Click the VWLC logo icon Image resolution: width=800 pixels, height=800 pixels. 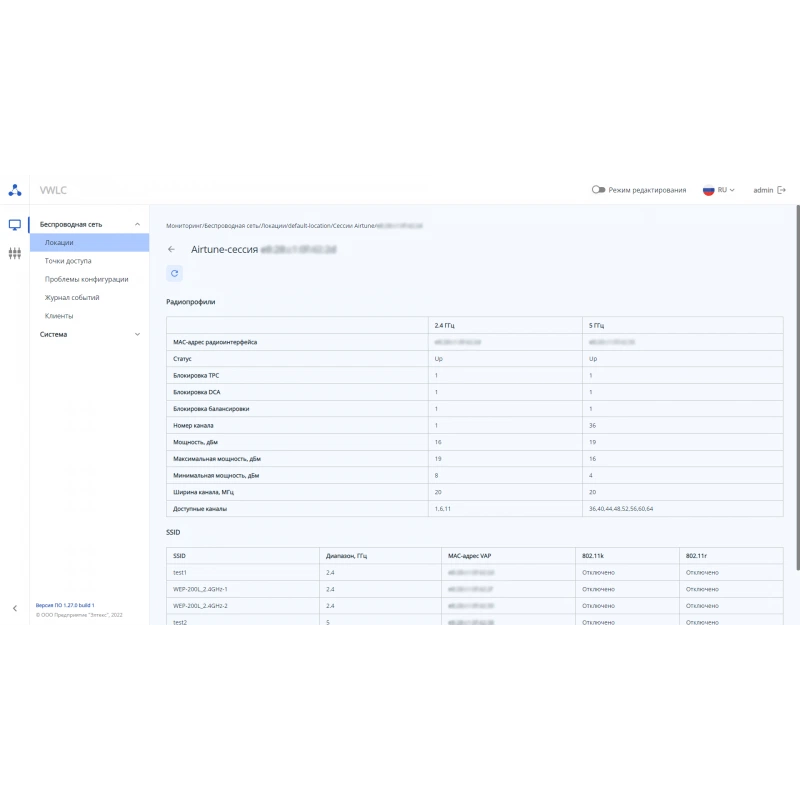[x=15, y=190]
